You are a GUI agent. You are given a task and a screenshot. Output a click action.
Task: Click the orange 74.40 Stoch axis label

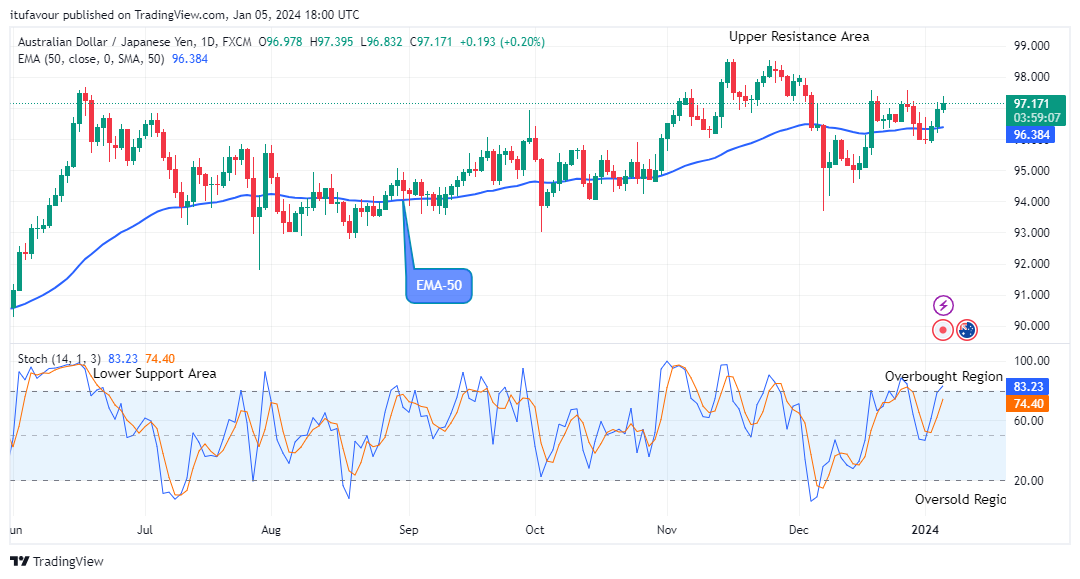coord(1031,403)
